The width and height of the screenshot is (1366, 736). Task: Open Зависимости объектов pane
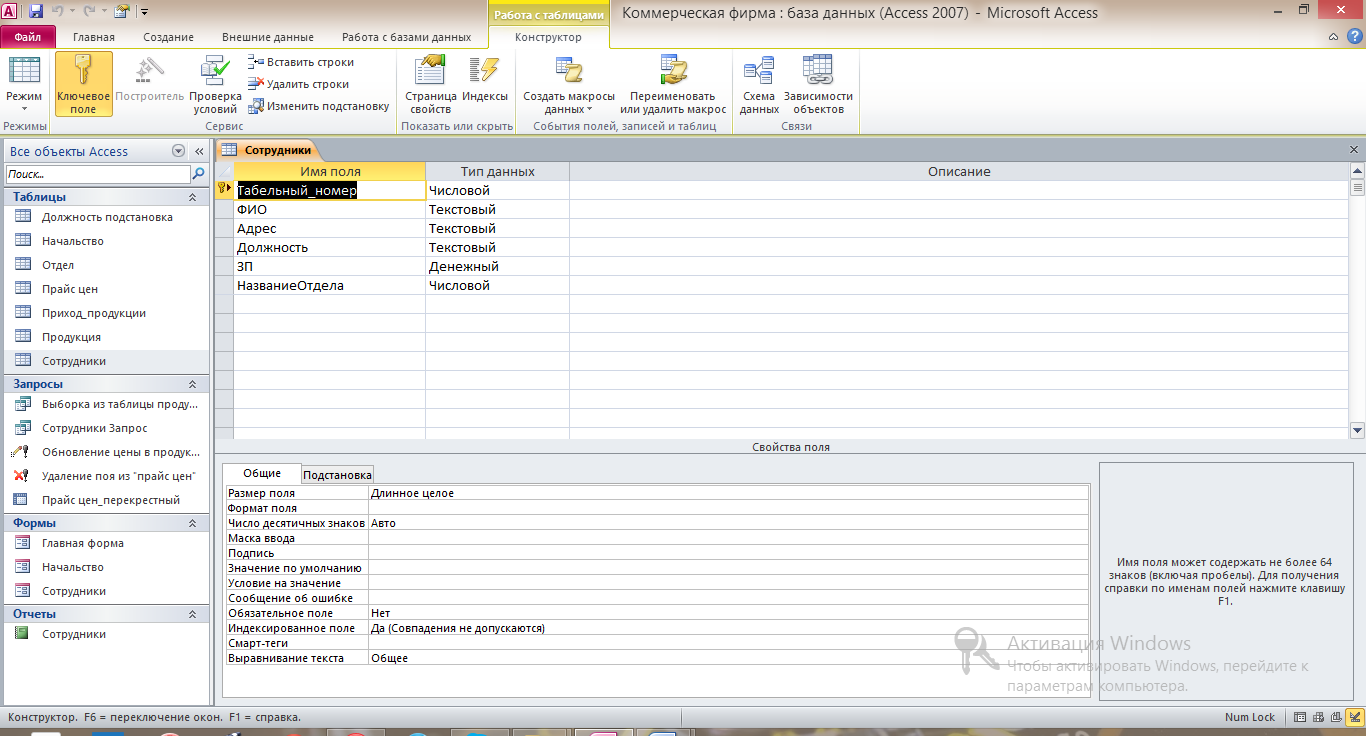coord(818,84)
